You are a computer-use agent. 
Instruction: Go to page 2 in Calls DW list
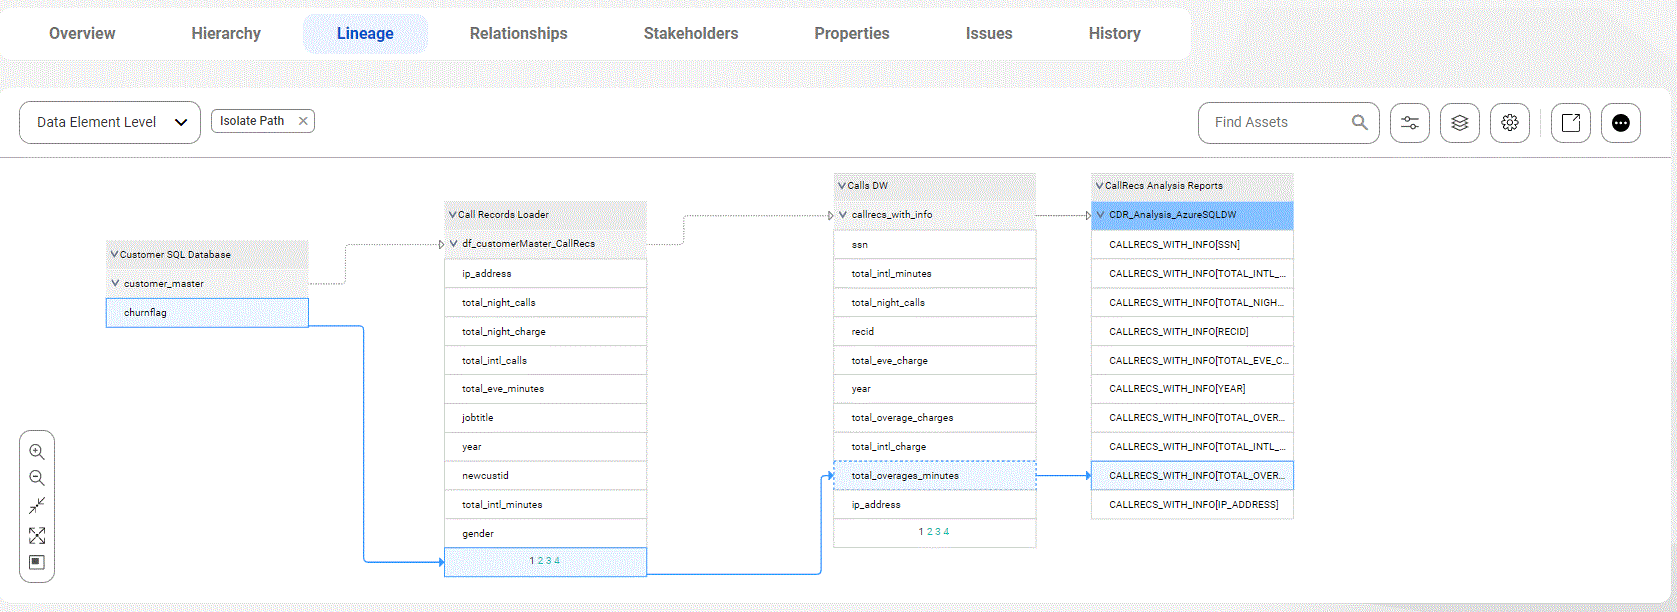(x=929, y=532)
